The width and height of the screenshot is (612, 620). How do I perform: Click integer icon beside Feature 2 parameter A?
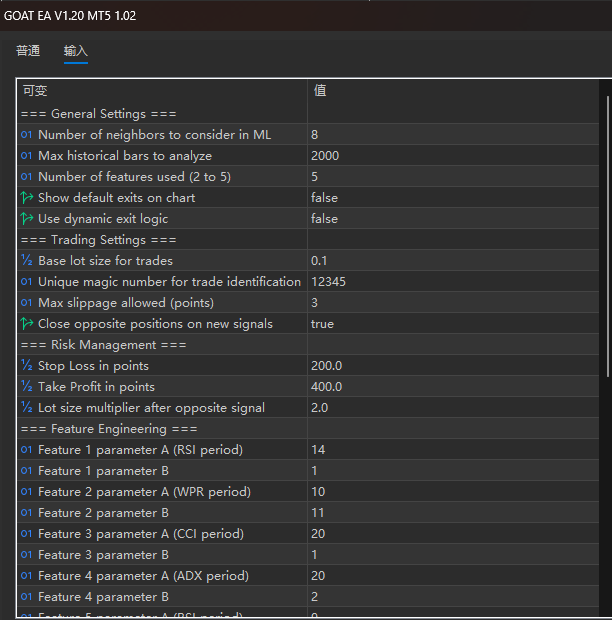pos(26,491)
